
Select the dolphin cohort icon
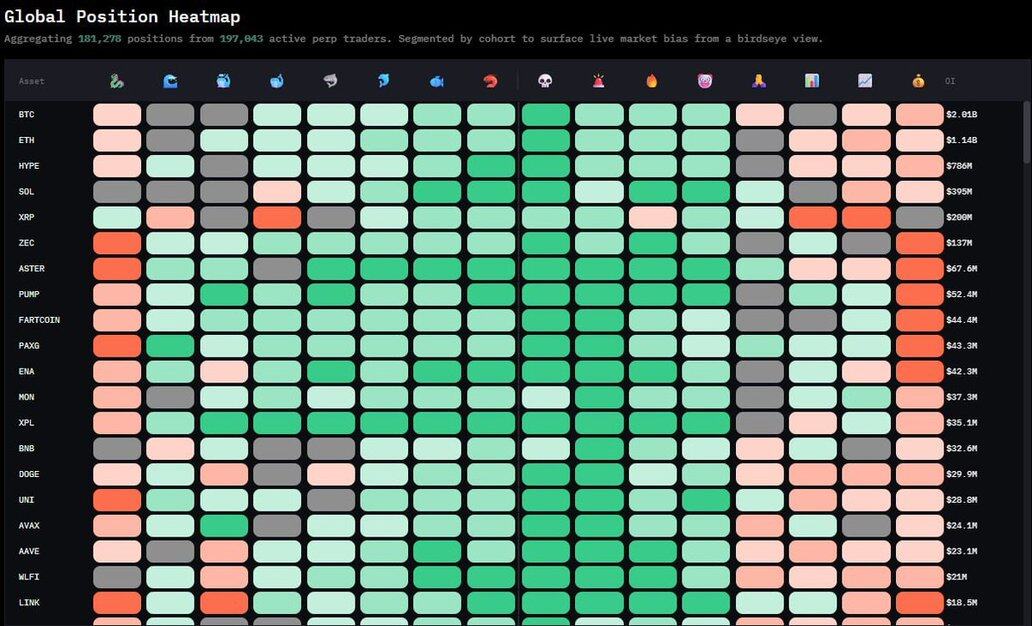(384, 81)
